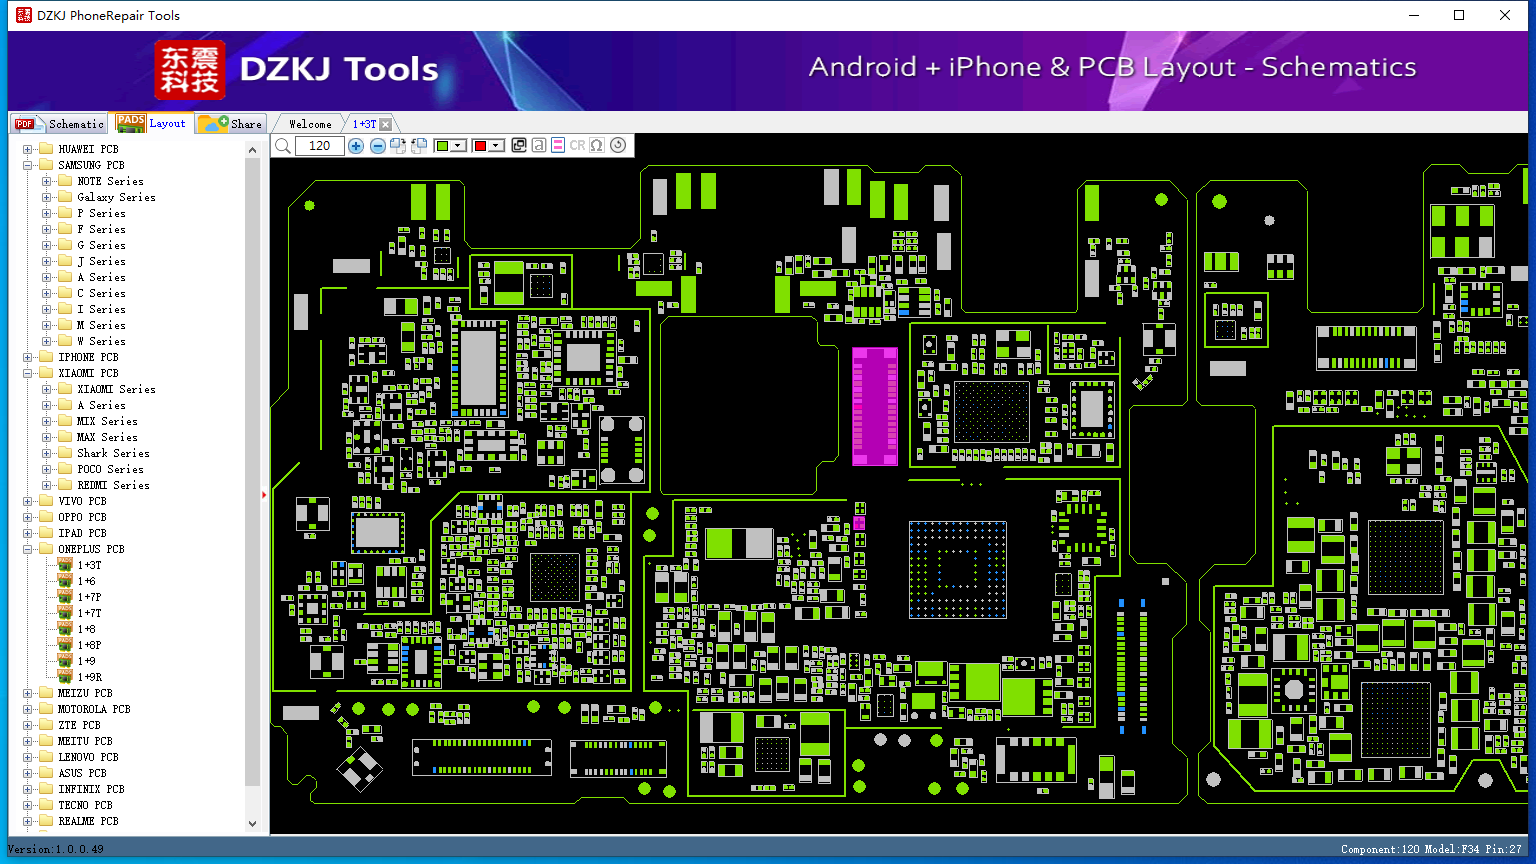Toggle the pink pad highlight icon
Screen dimensions: 1536x864
558,145
